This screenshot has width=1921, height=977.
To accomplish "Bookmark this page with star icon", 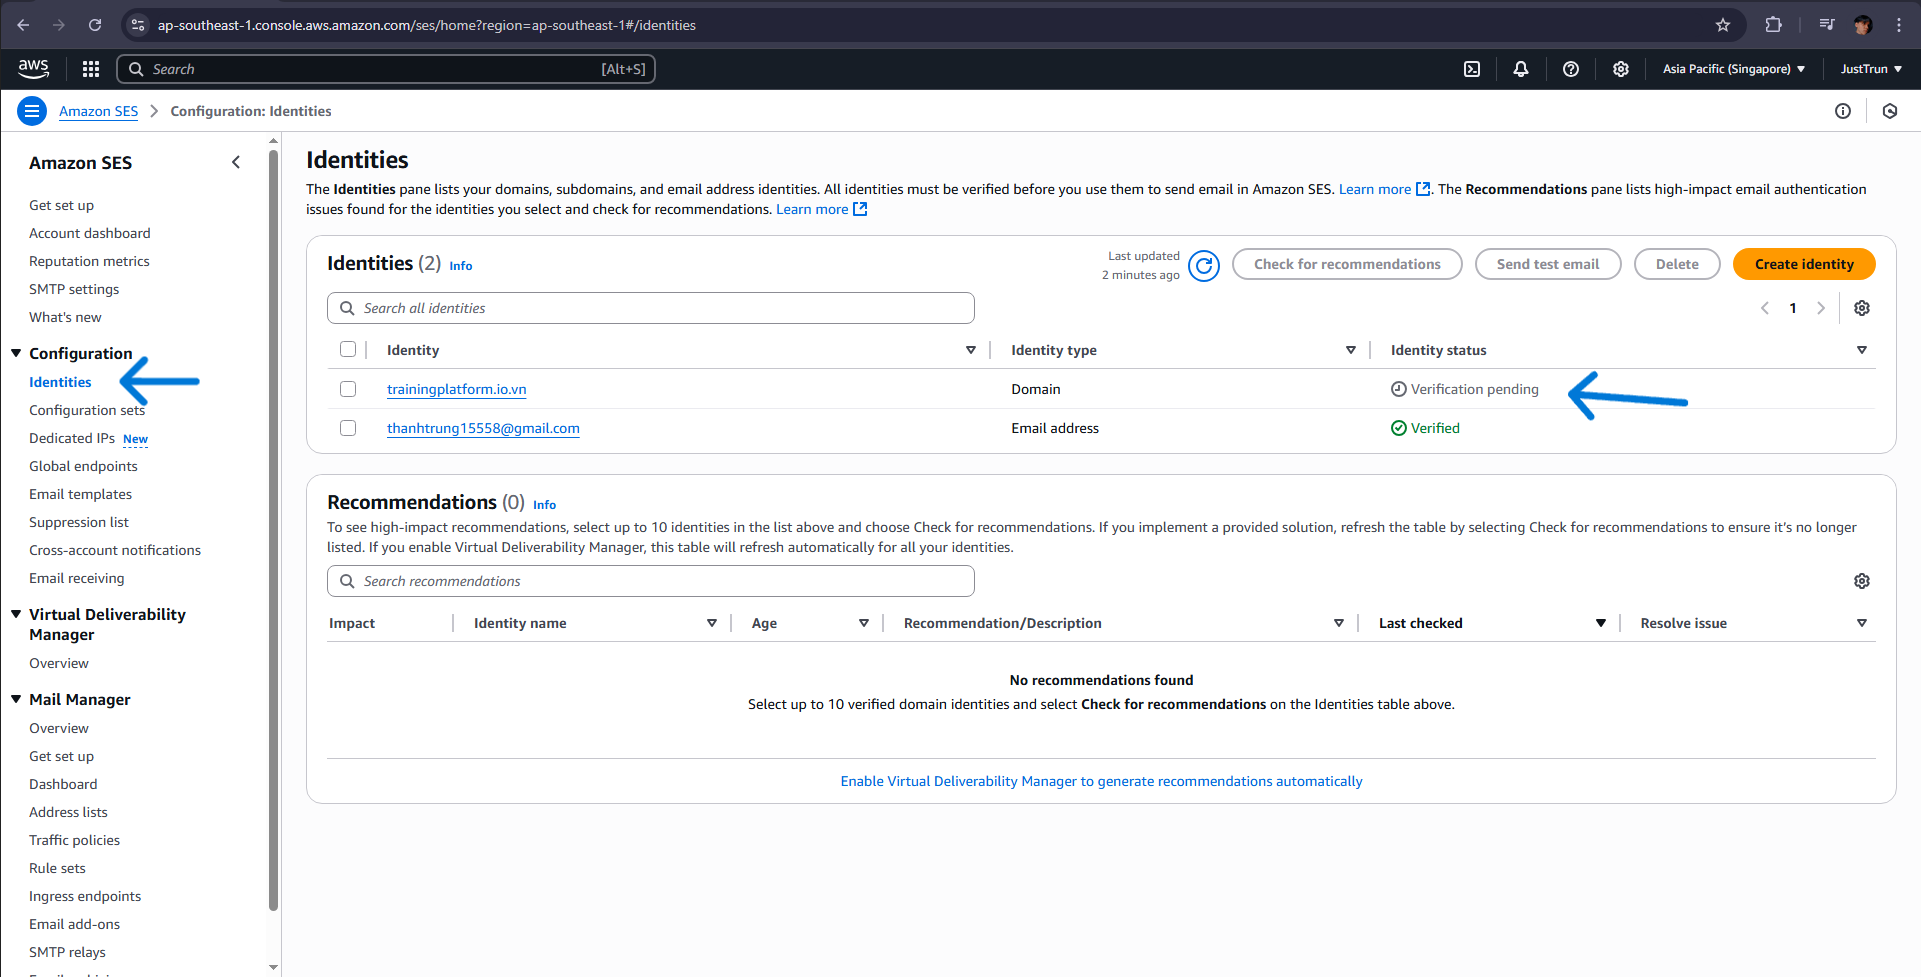I will click(1722, 25).
